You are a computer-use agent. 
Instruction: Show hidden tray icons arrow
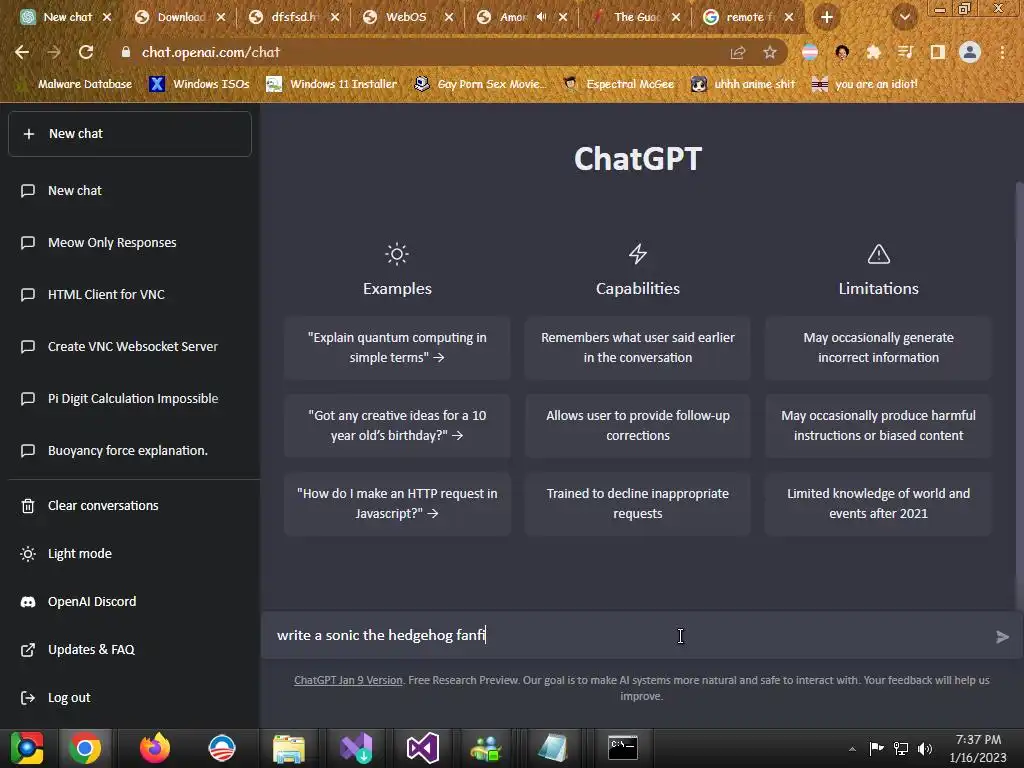click(852, 749)
